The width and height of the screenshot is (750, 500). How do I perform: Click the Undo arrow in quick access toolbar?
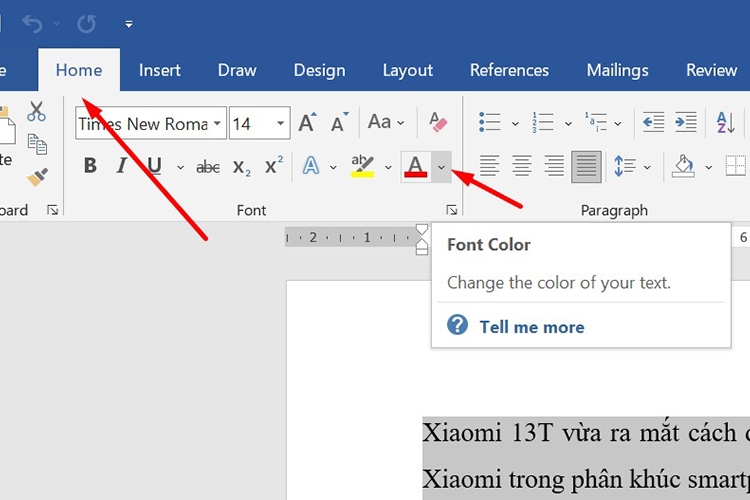coord(33,23)
